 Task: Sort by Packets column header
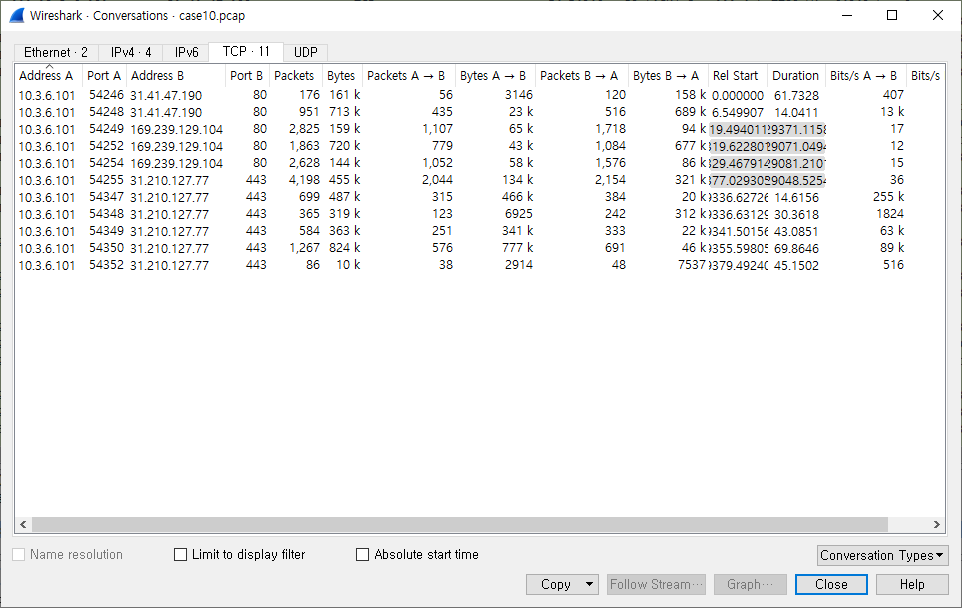(296, 76)
